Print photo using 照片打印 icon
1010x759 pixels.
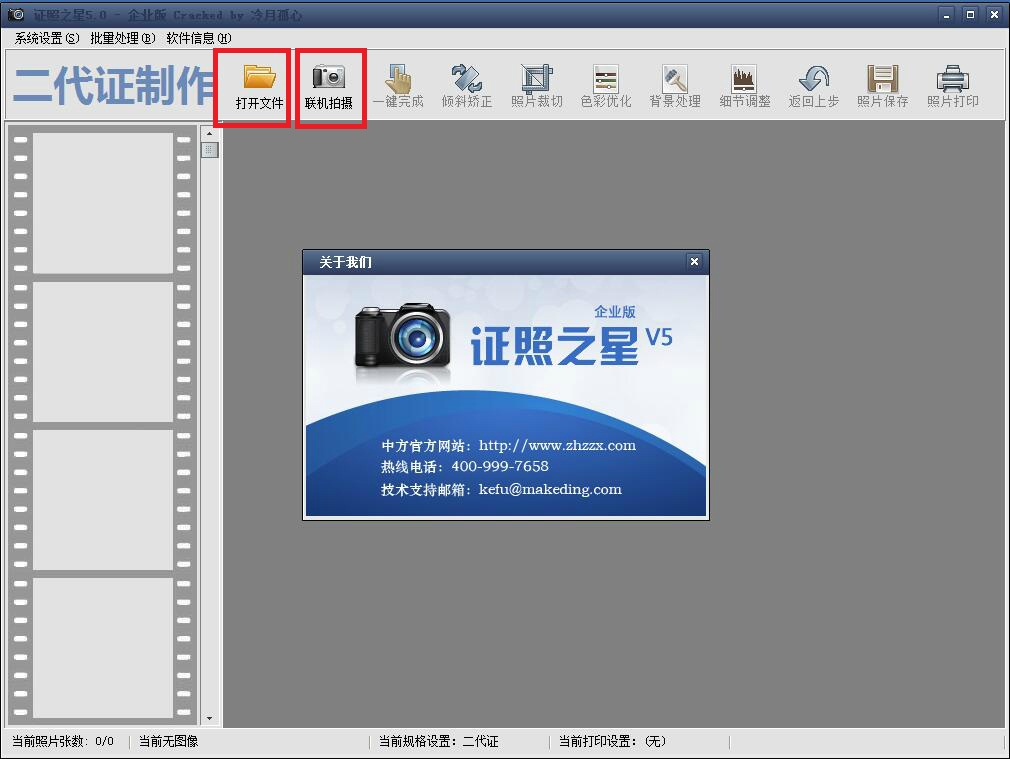pyautogui.click(x=951, y=85)
